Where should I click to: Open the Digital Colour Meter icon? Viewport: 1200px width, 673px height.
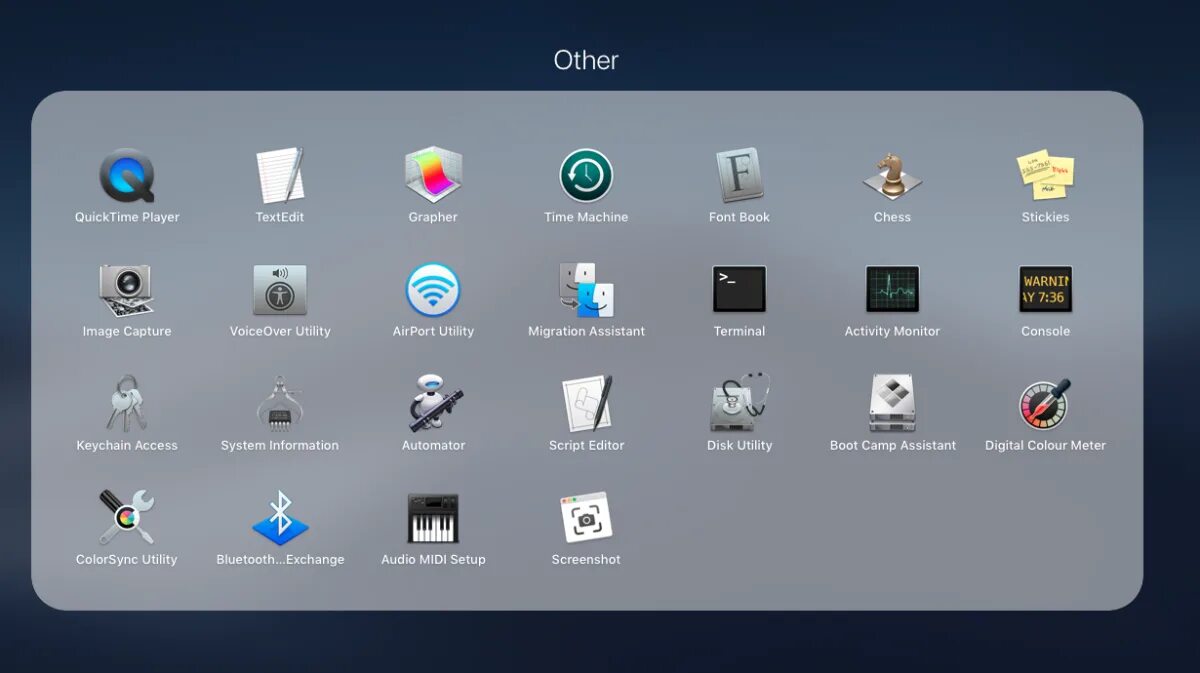click(x=1045, y=405)
